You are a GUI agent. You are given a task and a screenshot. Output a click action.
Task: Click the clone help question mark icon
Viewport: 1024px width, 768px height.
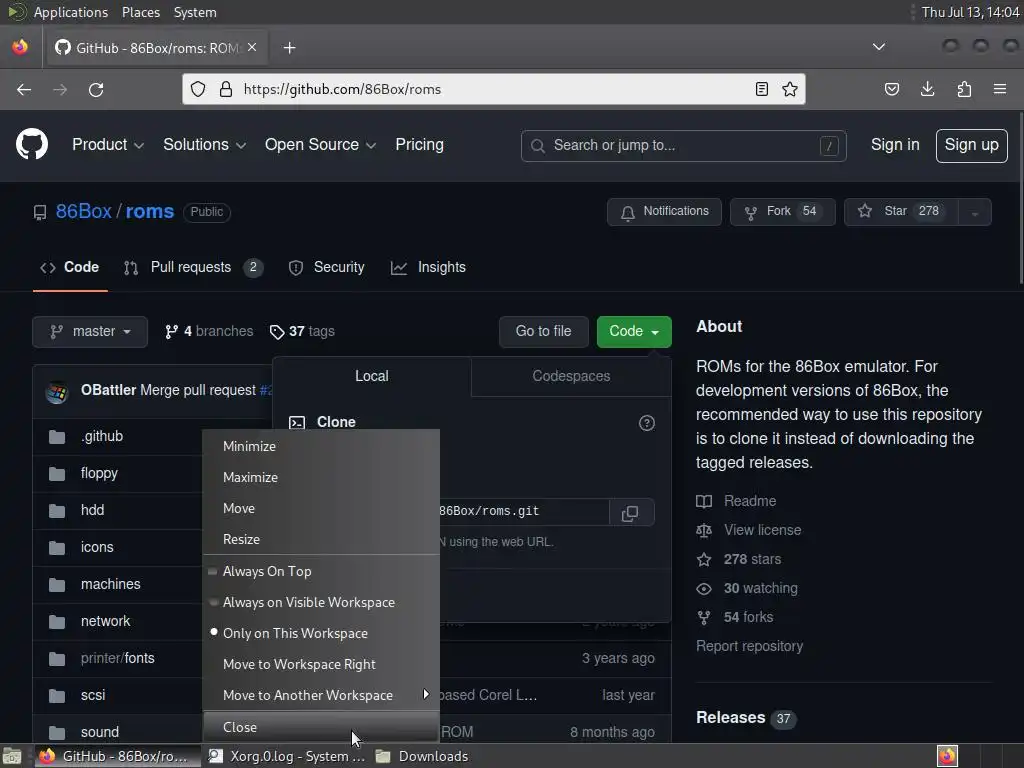(x=647, y=423)
